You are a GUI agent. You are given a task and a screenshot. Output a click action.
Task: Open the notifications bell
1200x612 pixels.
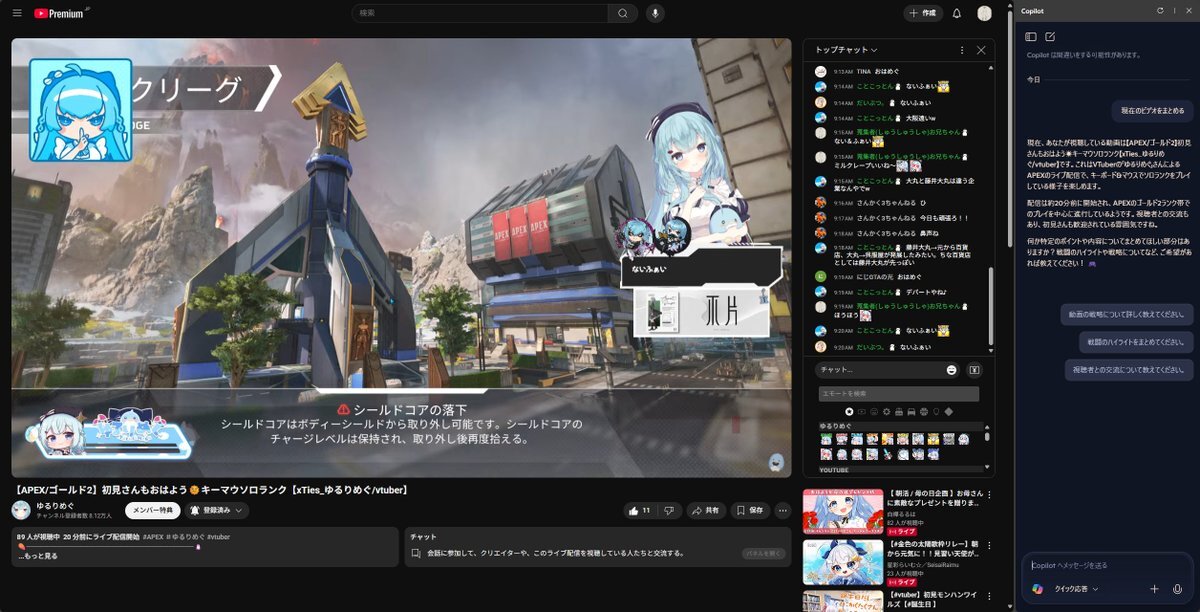(957, 13)
